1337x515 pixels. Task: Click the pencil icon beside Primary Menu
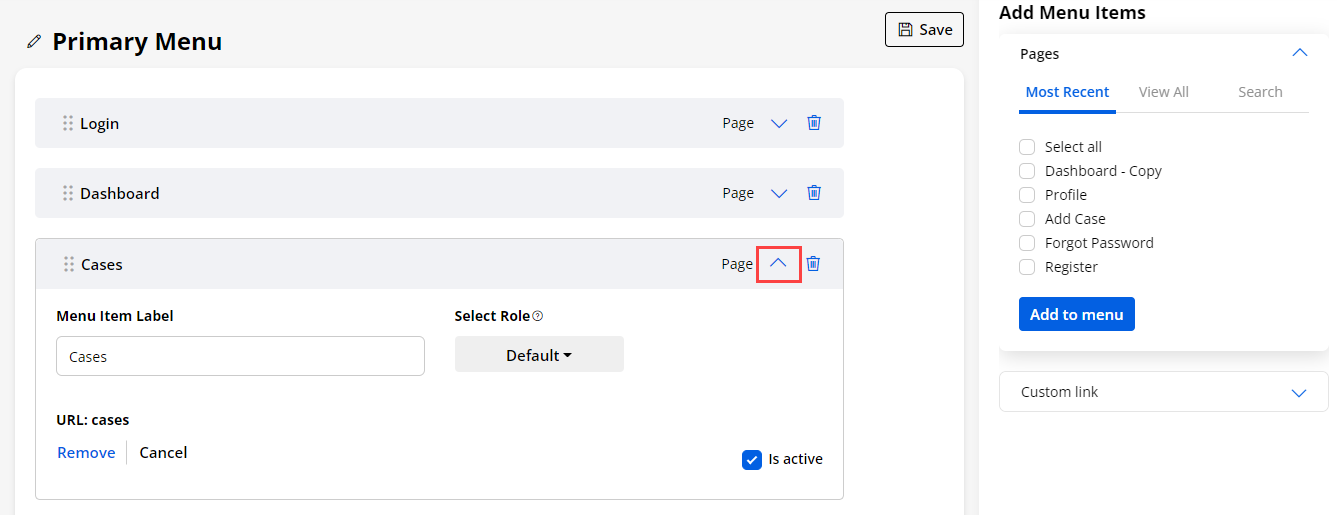(x=35, y=42)
